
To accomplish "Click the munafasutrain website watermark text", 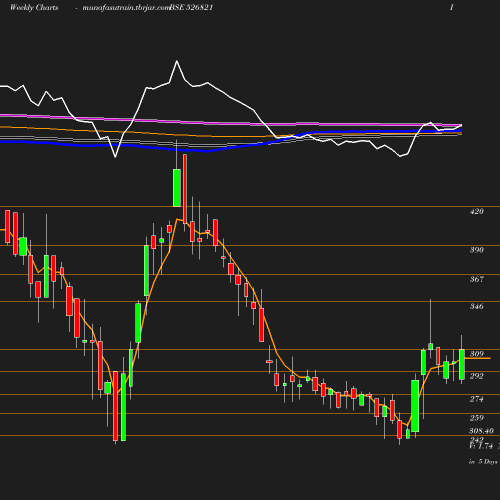I will (126, 7).
